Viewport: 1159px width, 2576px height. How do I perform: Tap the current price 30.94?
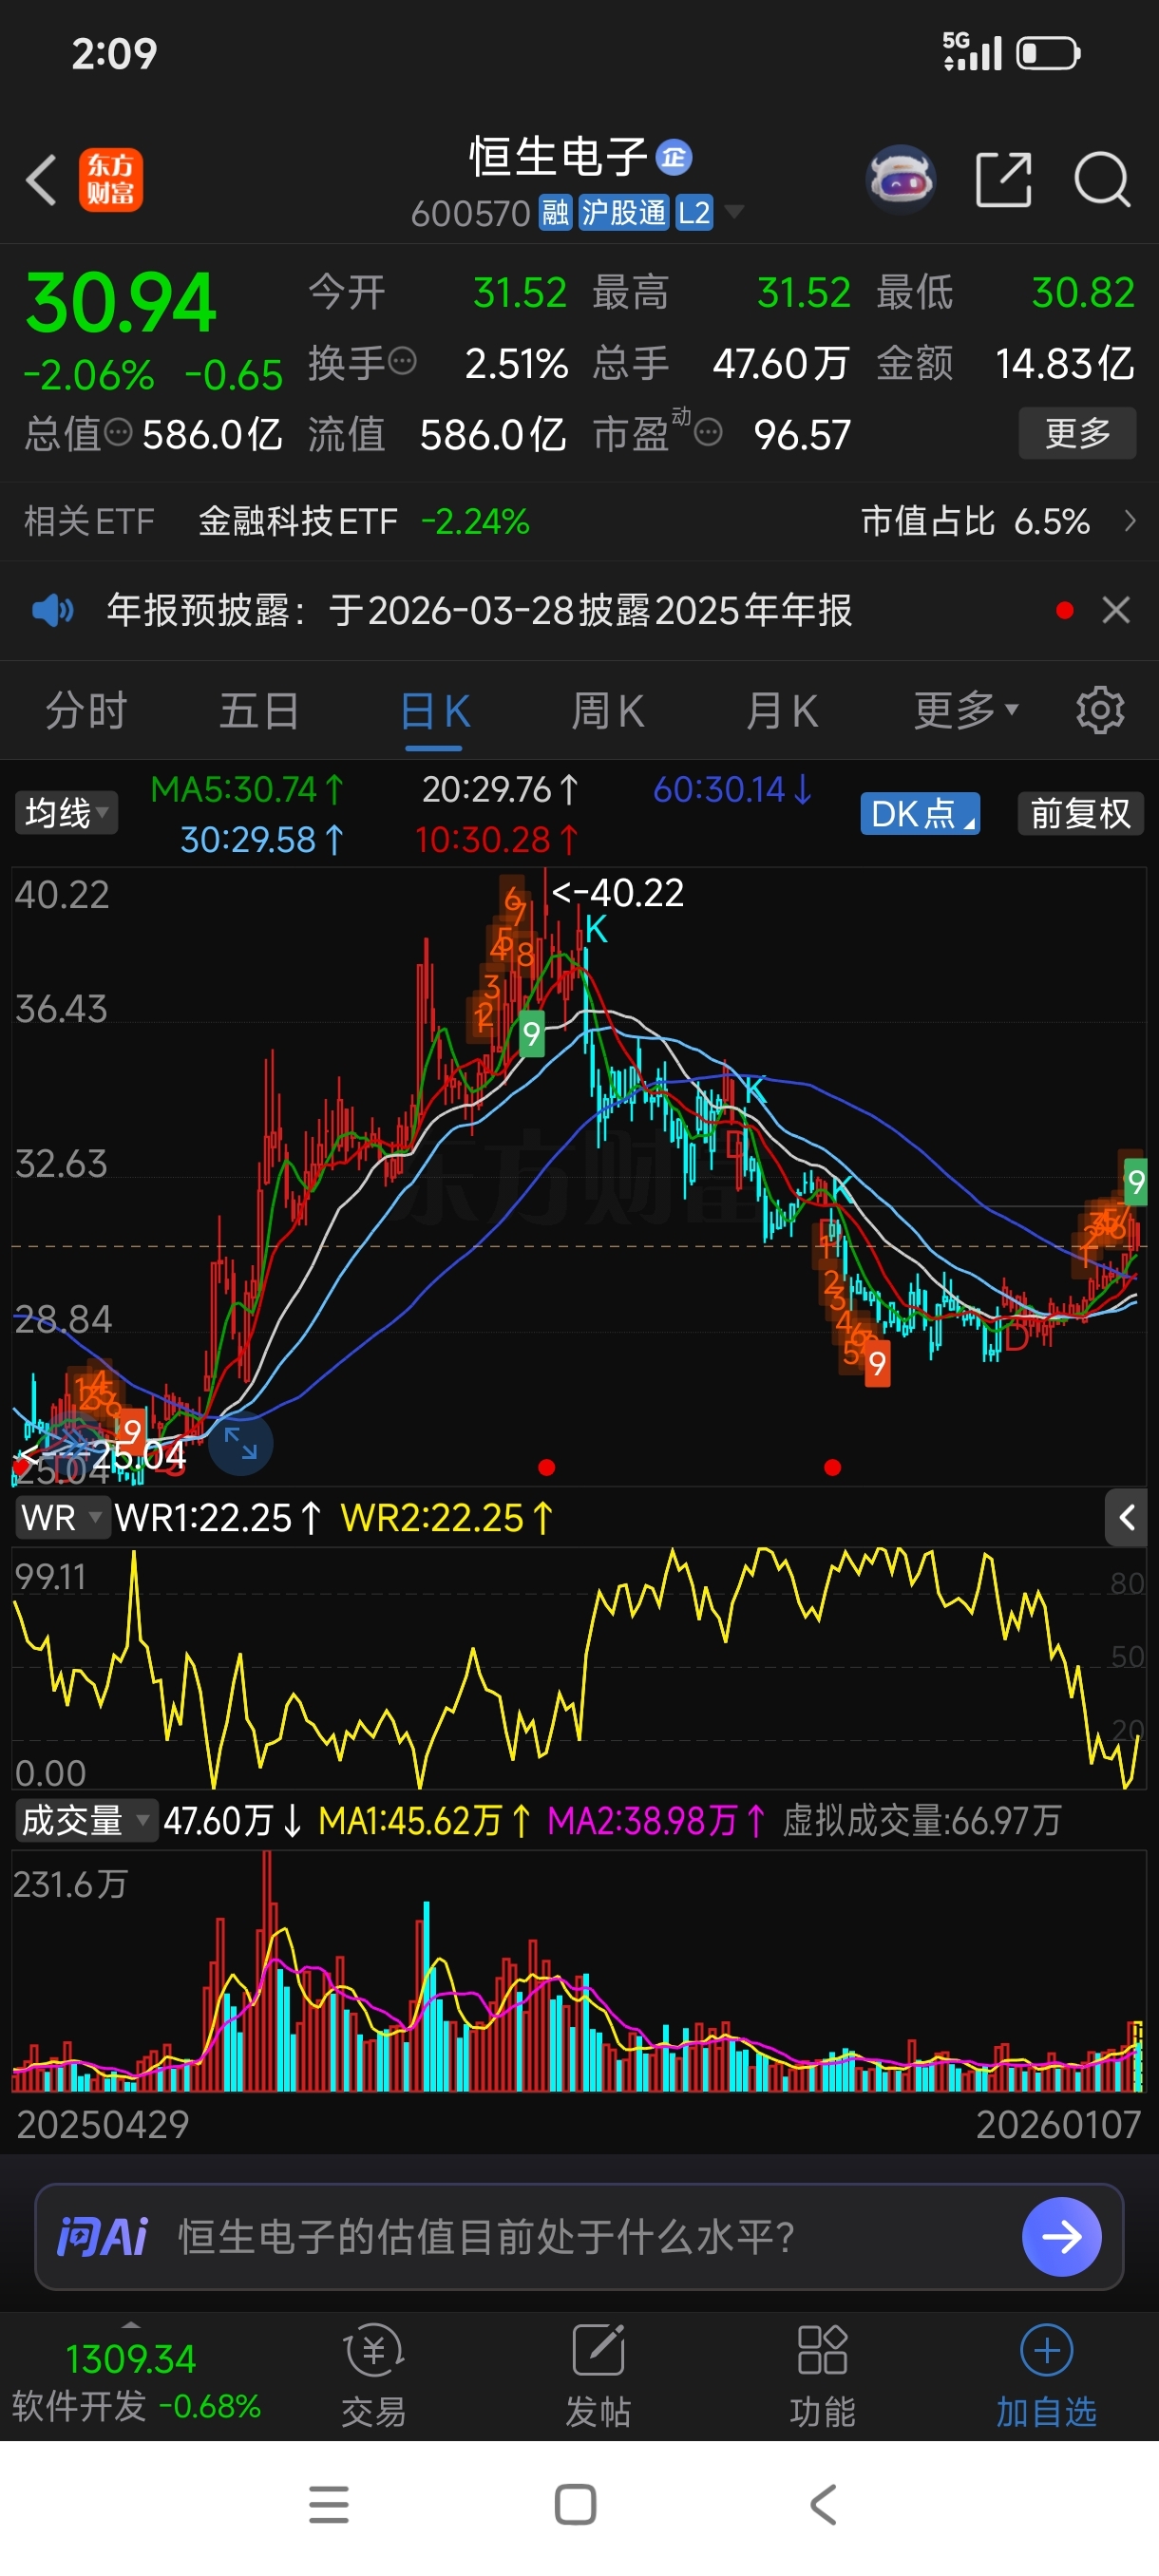tap(120, 302)
